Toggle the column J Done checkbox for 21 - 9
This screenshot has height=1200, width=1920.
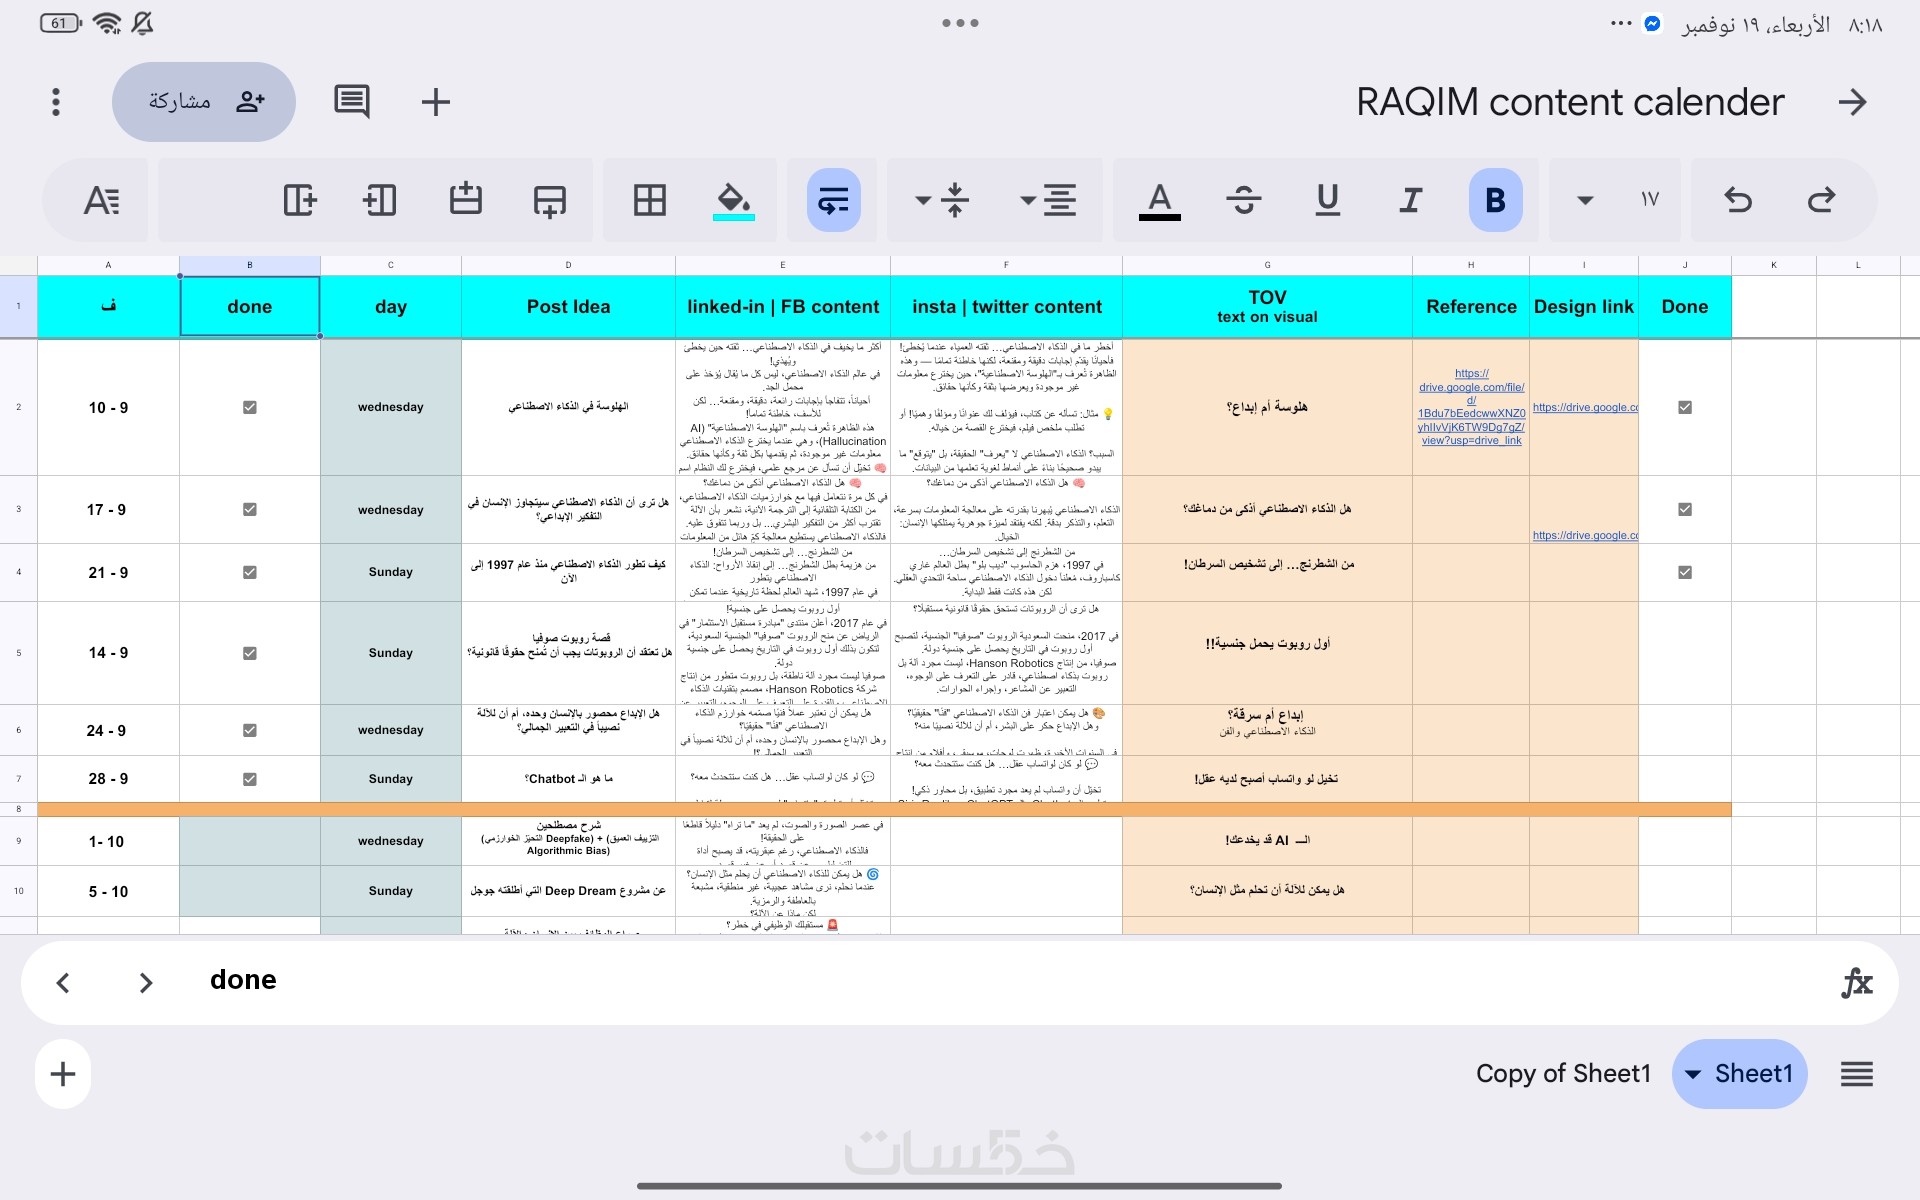point(1685,572)
